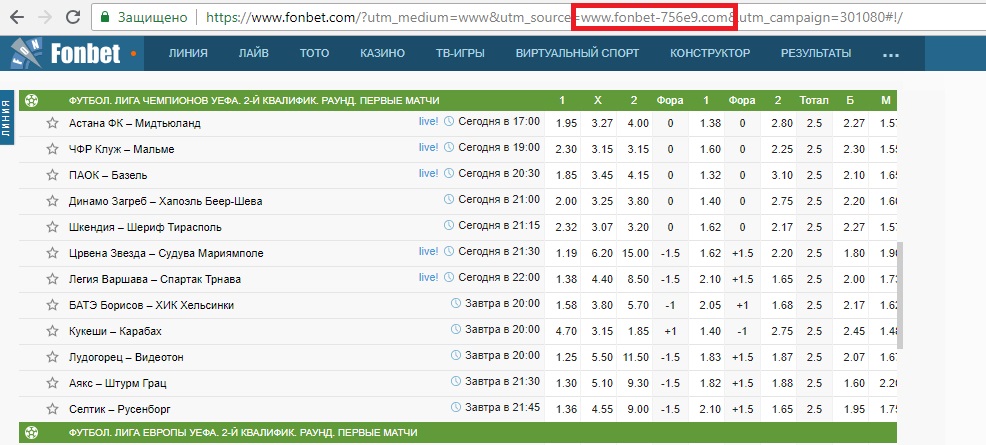This screenshot has width=986, height=445.
Task: Open the КАЗИНО menu item
Action: pos(382,53)
